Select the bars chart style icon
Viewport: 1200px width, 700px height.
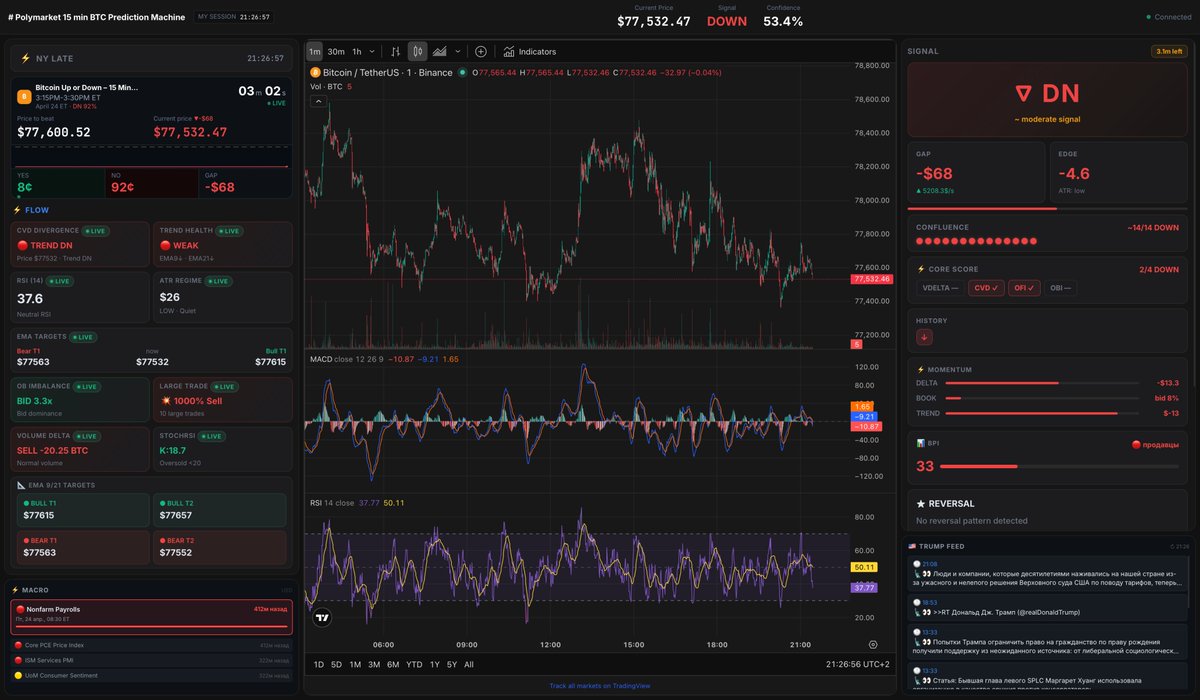(396, 51)
